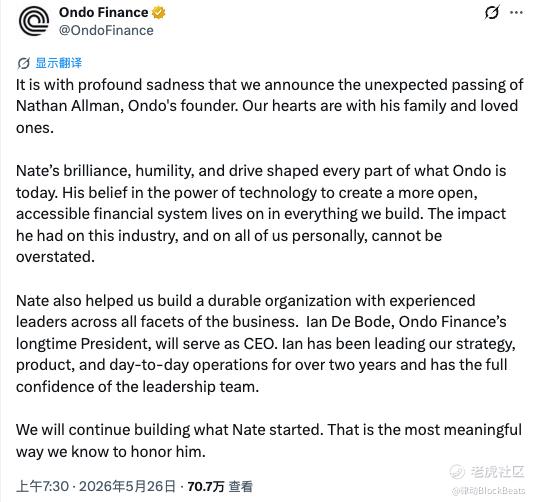Image resolution: width=534 pixels, height=502 pixels.
Task: Click the 2026年5月26日 post date
Action: click(127, 486)
